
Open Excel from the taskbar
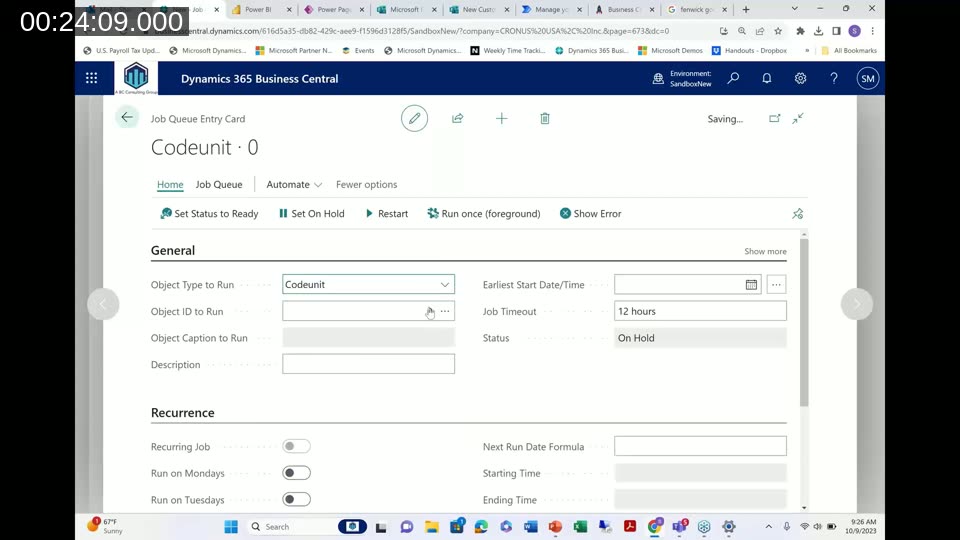coord(580,527)
